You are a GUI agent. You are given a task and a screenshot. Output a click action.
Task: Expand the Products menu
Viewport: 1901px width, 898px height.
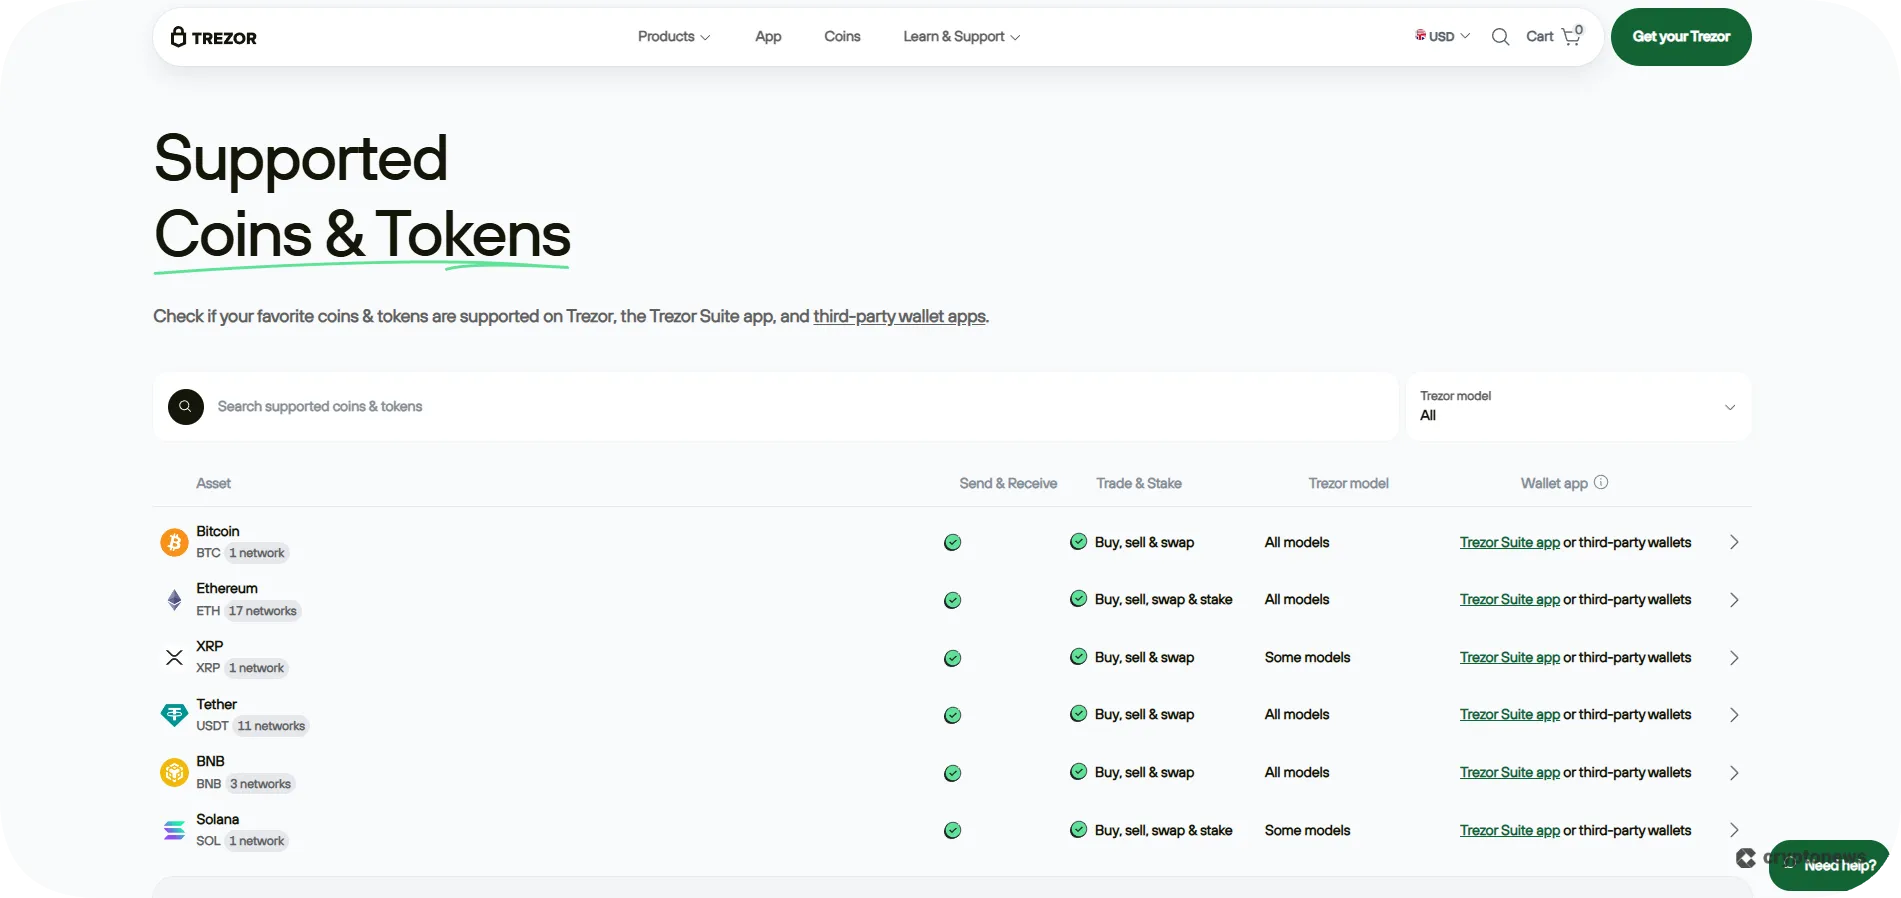[673, 37]
